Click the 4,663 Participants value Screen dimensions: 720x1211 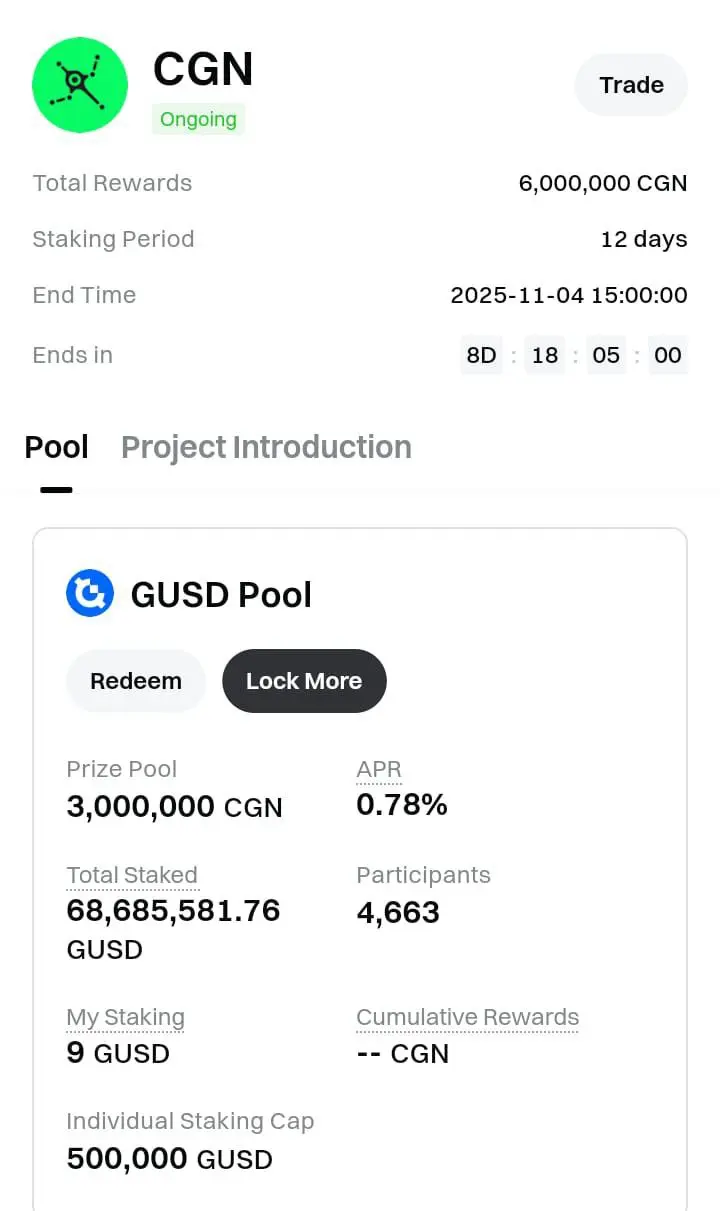pyautogui.click(x=398, y=912)
